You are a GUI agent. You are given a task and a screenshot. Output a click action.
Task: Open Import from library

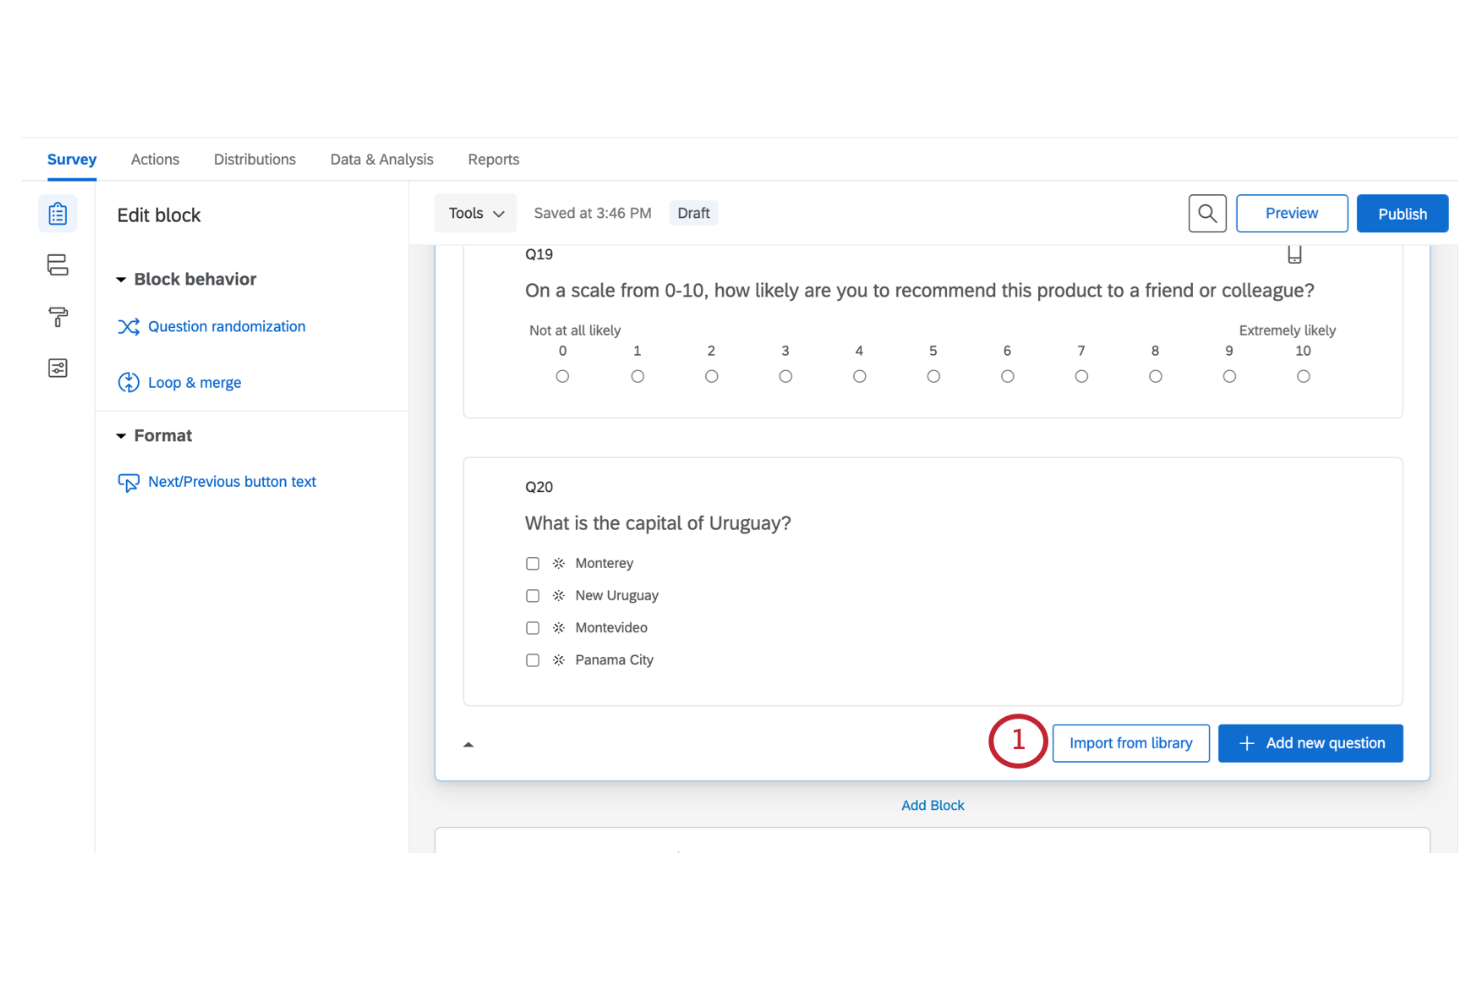(1131, 743)
